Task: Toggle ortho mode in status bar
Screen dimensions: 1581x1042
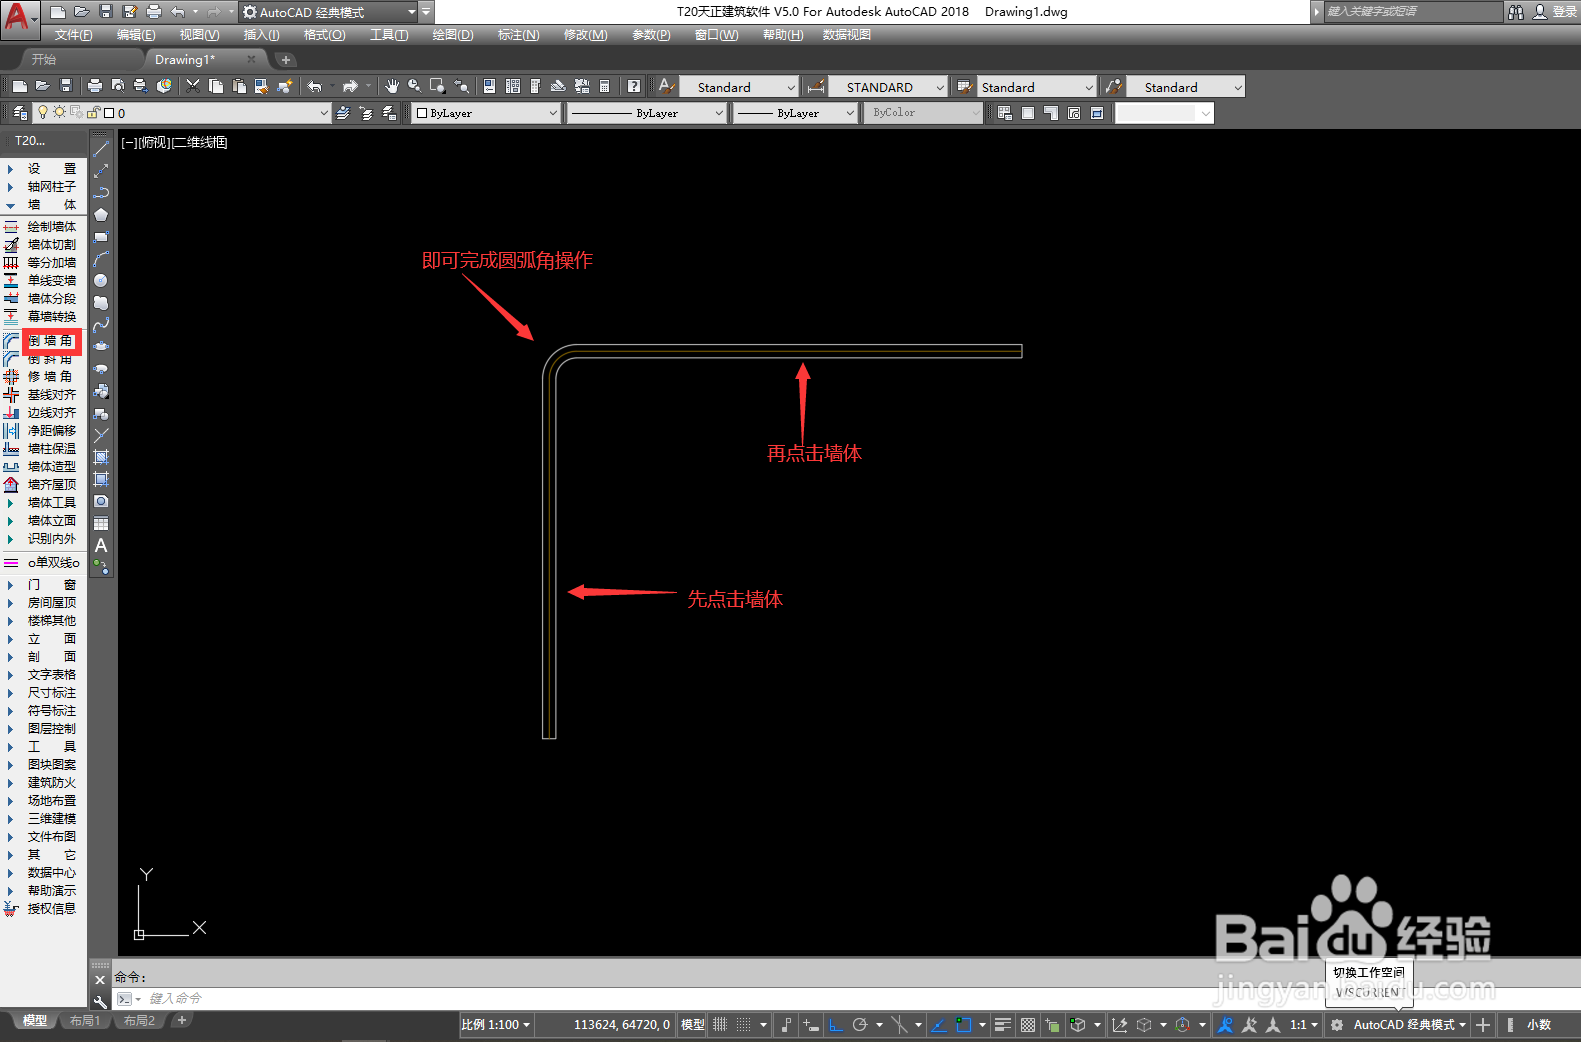Action: pos(836,1025)
